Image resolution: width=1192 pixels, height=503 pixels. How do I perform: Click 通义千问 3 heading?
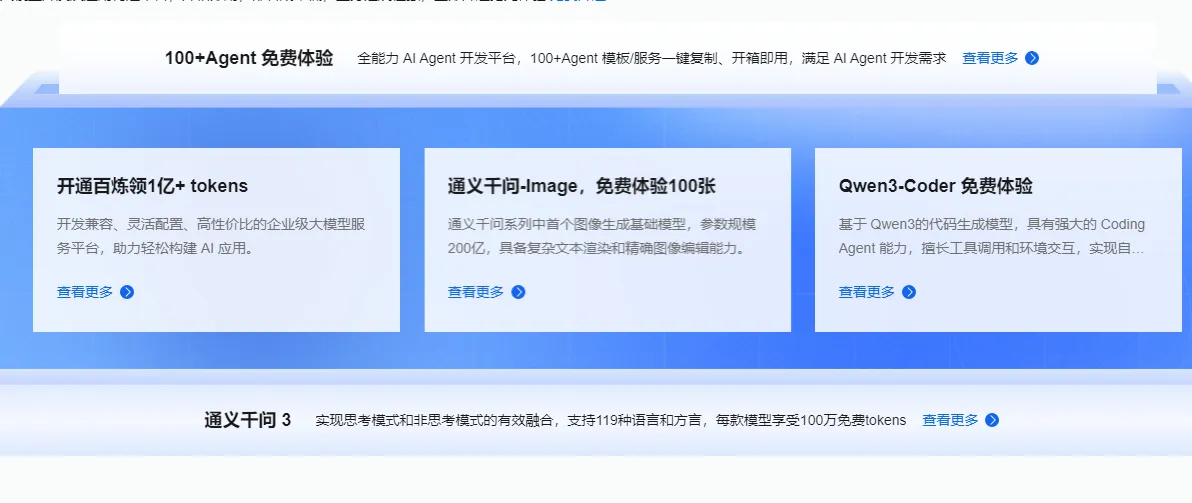(247, 420)
